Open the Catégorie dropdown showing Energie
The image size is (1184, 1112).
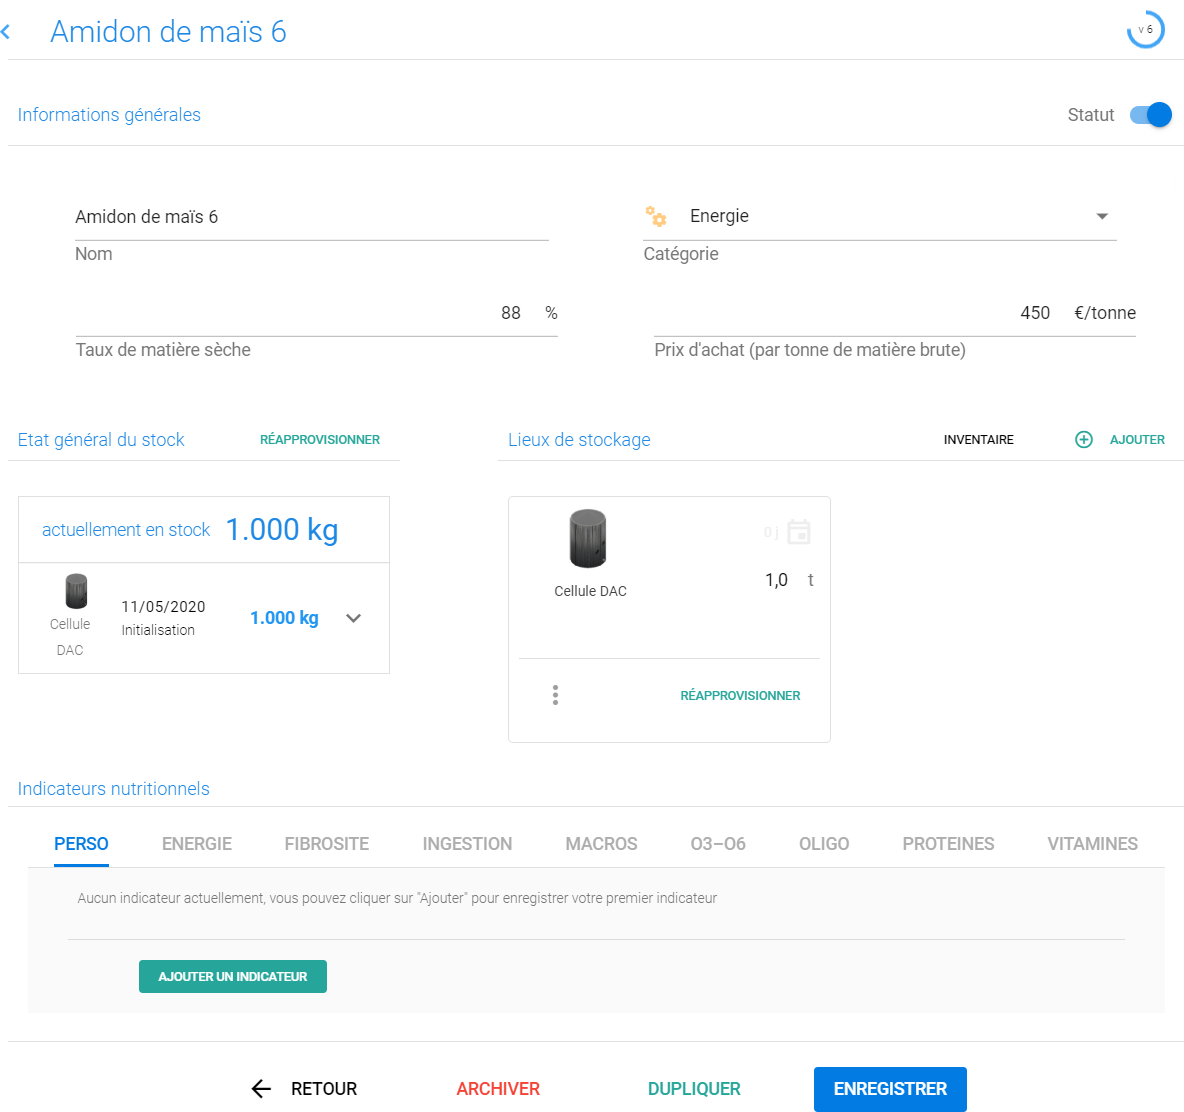pyautogui.click(x=880, y=217)
